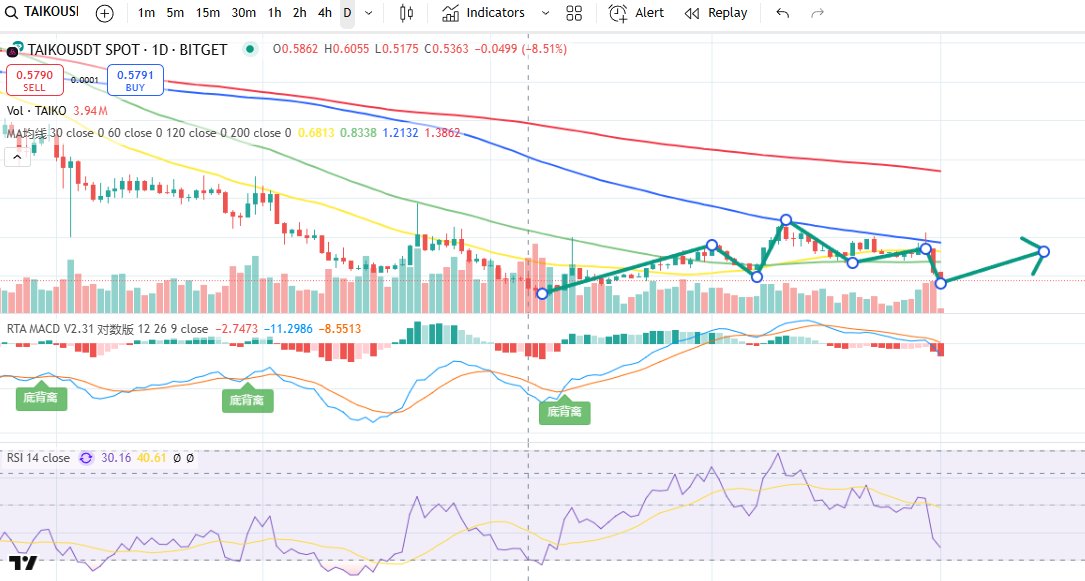The image size is (1085, 581).
Task: Click the close price value C0.5363
Action: tap(446, 49)
